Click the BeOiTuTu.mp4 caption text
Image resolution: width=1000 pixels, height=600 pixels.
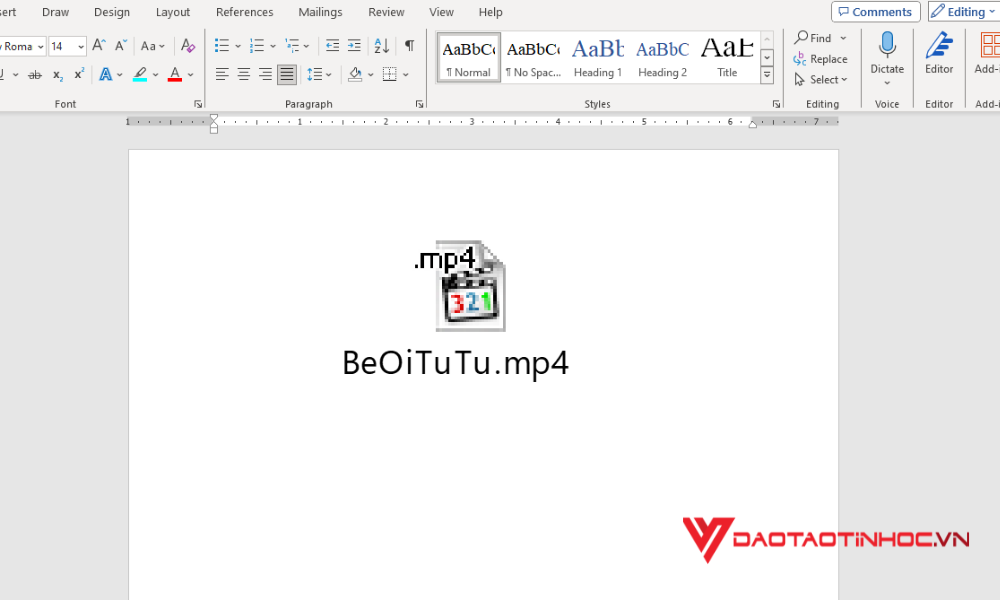tap(455, 363)
